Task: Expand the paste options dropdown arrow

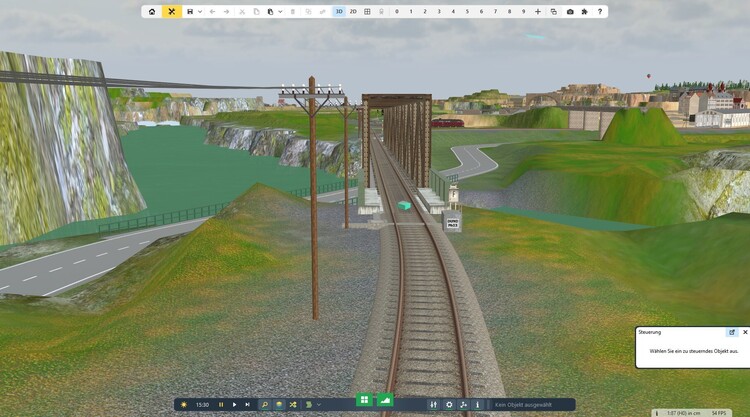Action: pos(278,11)
